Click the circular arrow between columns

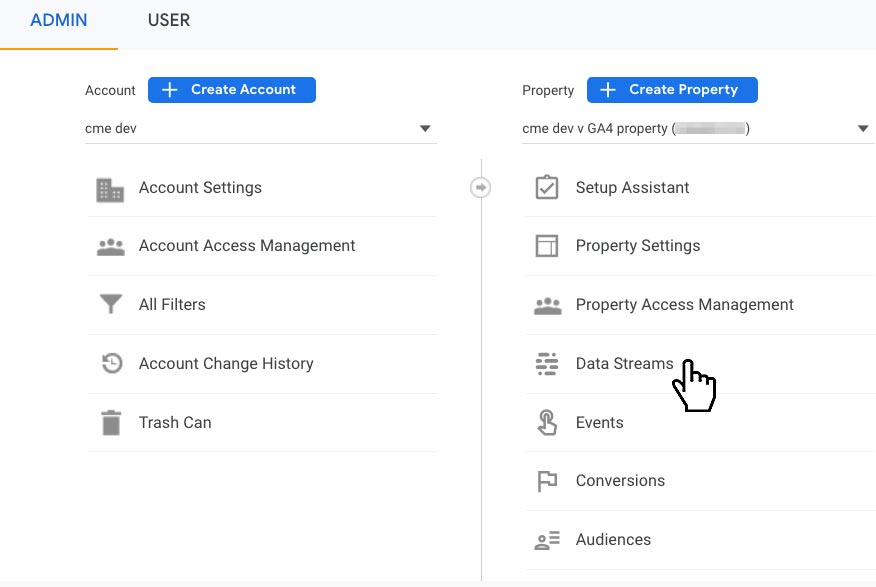480,188
